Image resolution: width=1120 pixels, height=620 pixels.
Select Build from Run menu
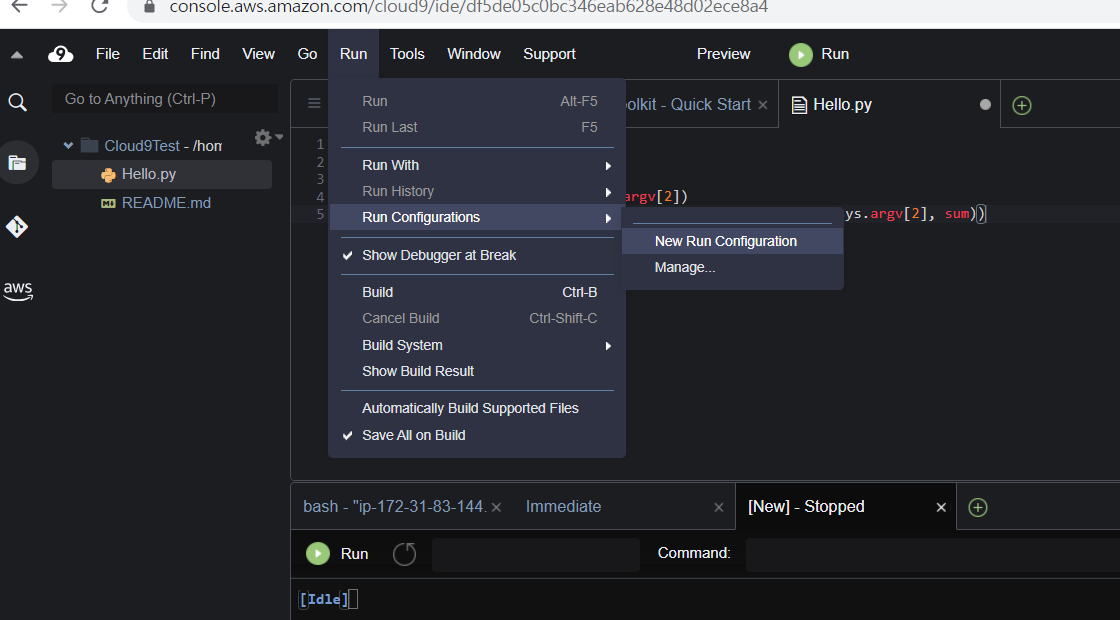pyautogui.click(x=478, y=293)
